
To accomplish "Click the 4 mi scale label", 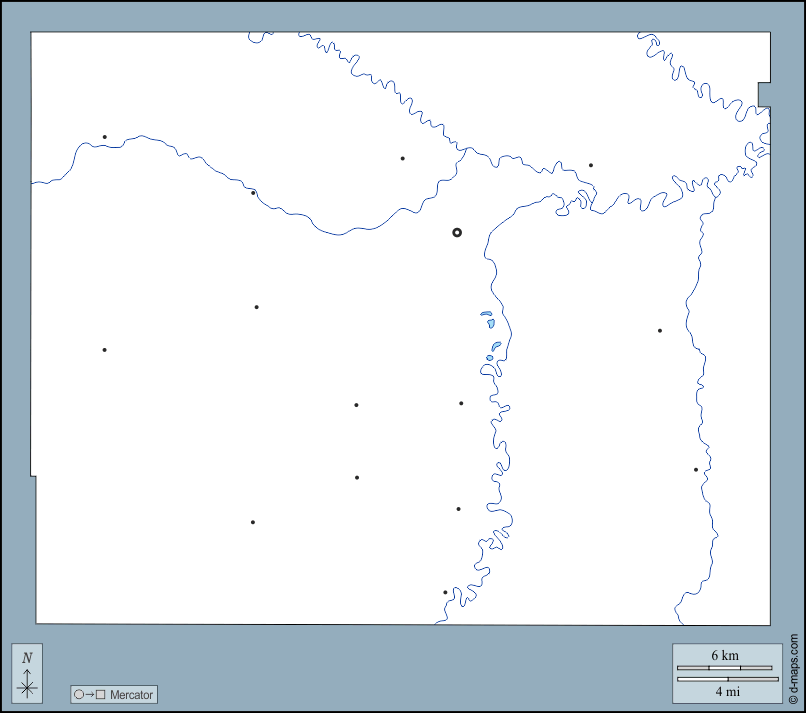I will point(725,691).
